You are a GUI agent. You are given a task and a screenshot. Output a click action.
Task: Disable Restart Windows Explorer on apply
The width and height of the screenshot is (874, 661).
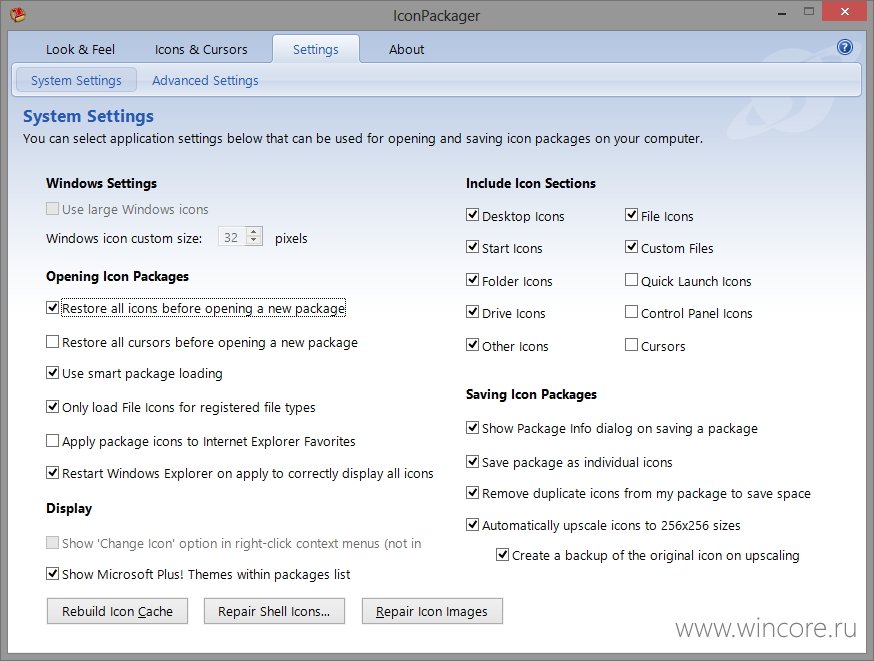click(52, 473)
